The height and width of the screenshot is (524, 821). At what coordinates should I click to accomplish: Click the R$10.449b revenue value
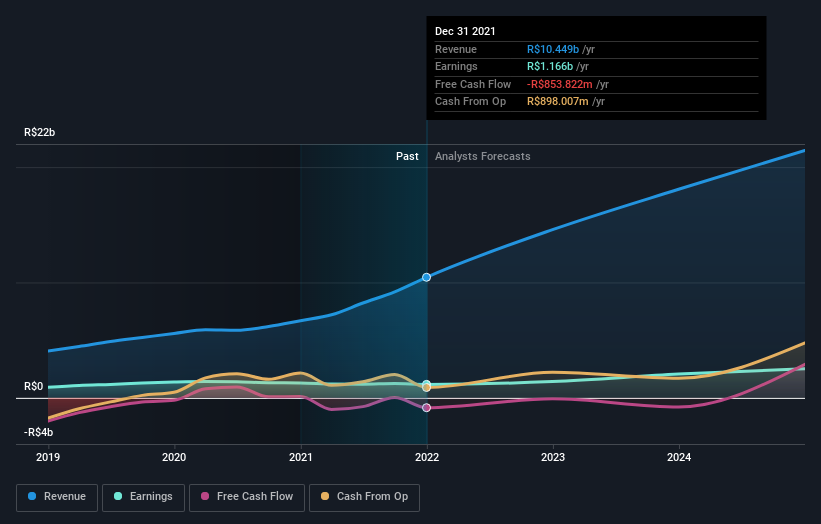[x=553, y=49]
